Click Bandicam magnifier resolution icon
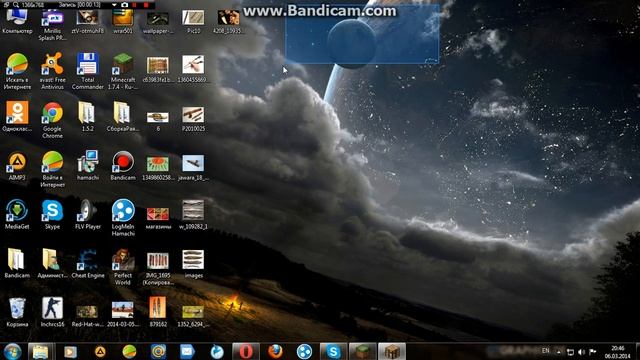The image size is (640, 360). pos(16,5)
